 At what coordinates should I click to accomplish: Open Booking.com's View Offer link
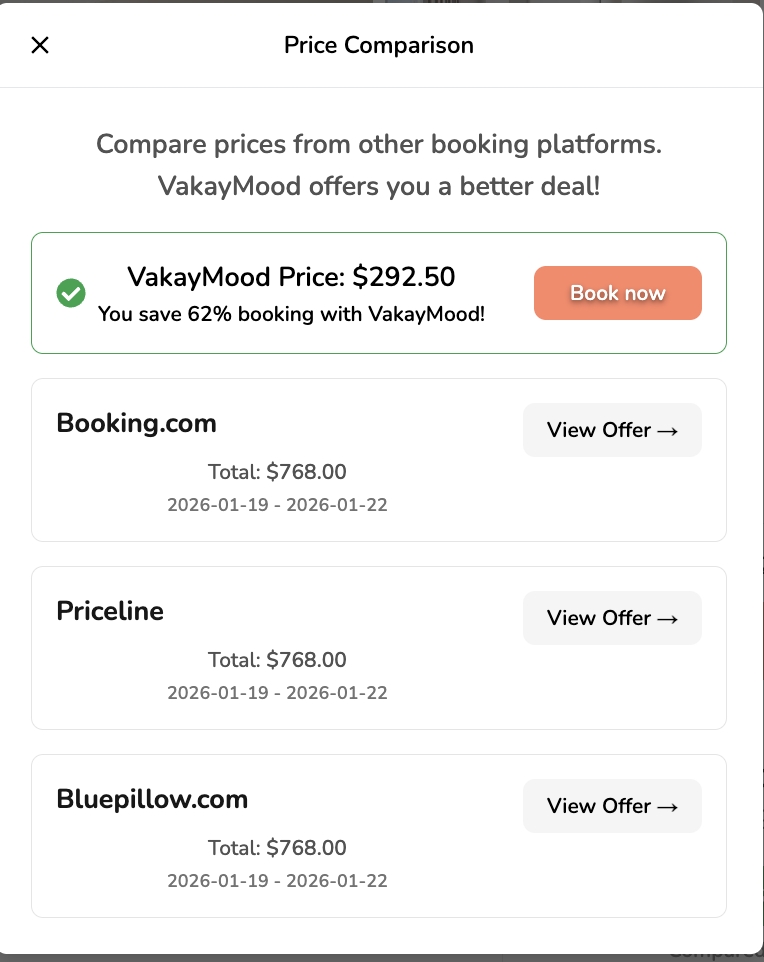pyautogui.click(x=612, y=430)
